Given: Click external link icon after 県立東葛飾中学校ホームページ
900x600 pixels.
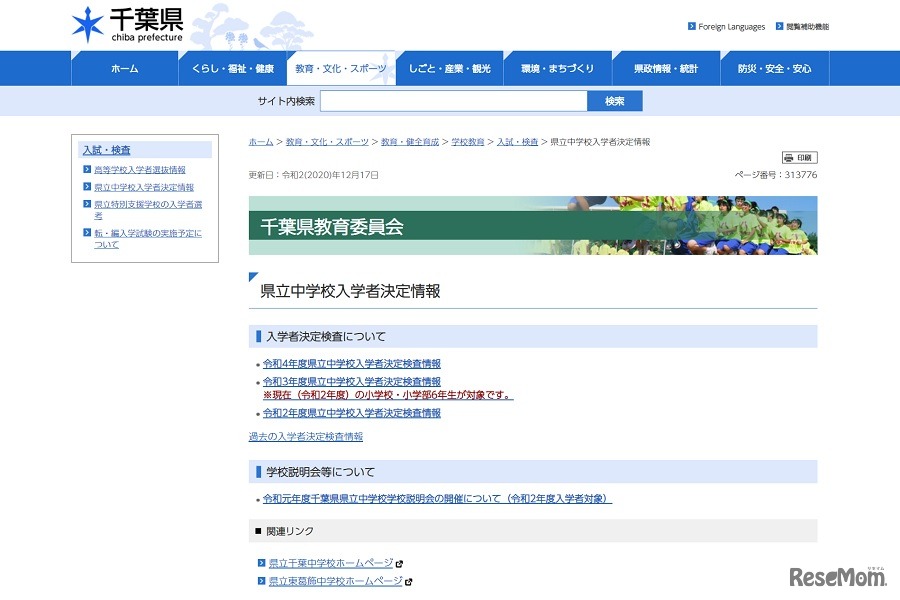Looking at the screenshot, I should [408, 581].
